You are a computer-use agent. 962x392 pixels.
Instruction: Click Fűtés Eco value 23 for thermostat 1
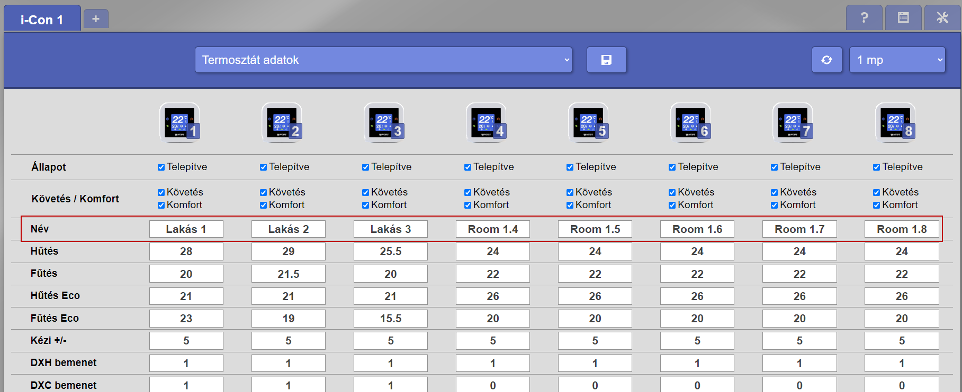[x=187, y=319]
